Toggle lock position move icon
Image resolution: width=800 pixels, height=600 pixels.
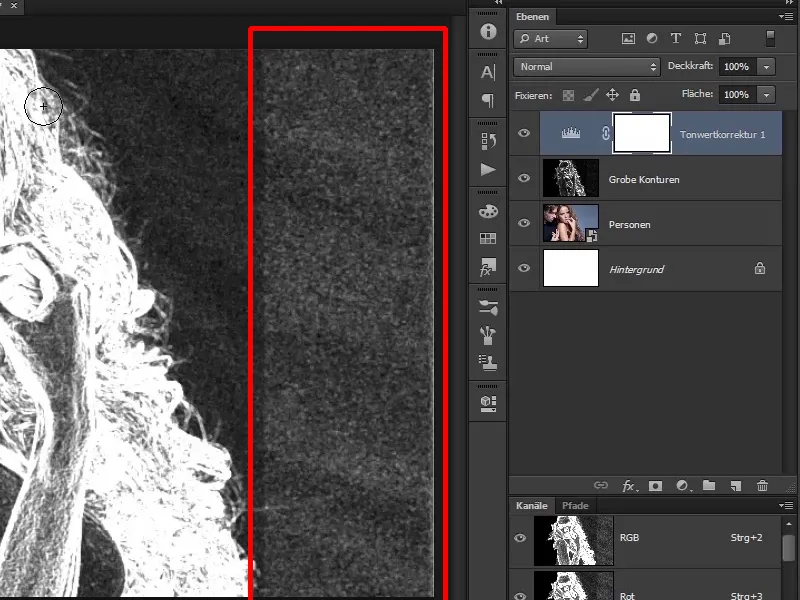click(612, 95)
